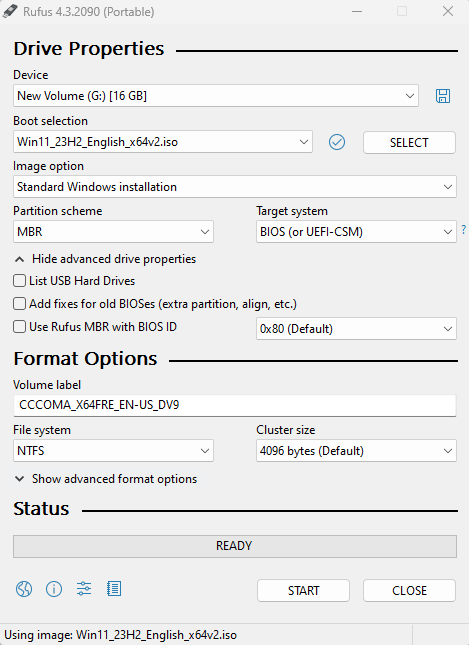Open the File system NTFS dropdown
Image resolution: width=469 pixels, height=645 pixels.
pyautogui.click(x=113, y=450)
